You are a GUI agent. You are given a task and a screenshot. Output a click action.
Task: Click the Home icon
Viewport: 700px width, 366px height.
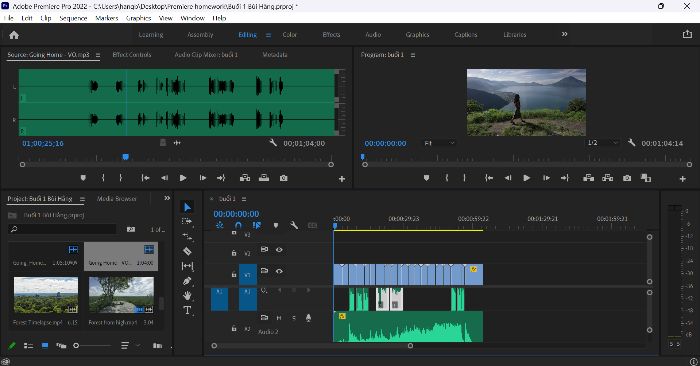click(14, 35)
